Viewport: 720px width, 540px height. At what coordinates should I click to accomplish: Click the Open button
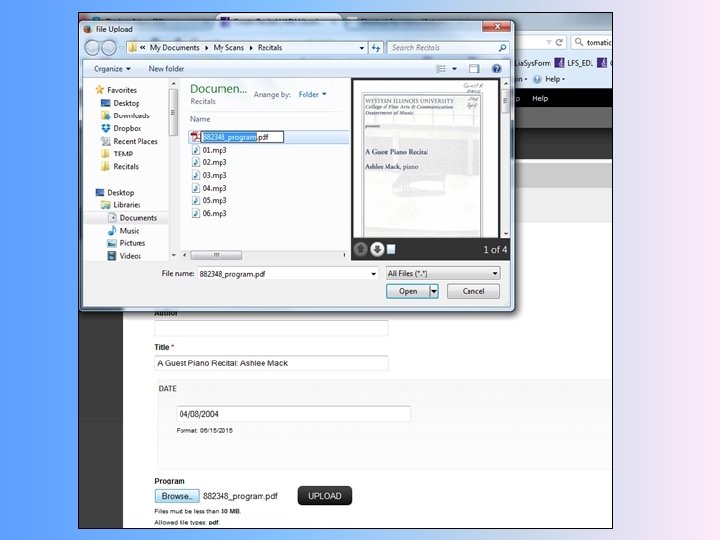(408, 292)
